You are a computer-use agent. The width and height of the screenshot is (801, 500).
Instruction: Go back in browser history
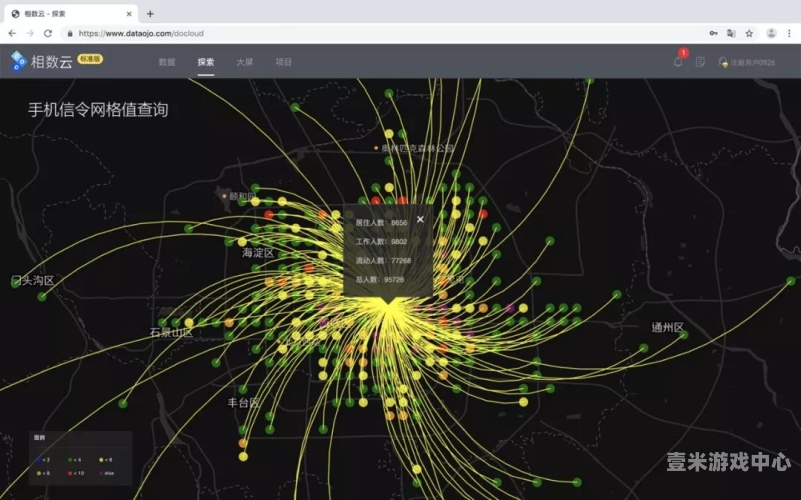coord(12,33)
